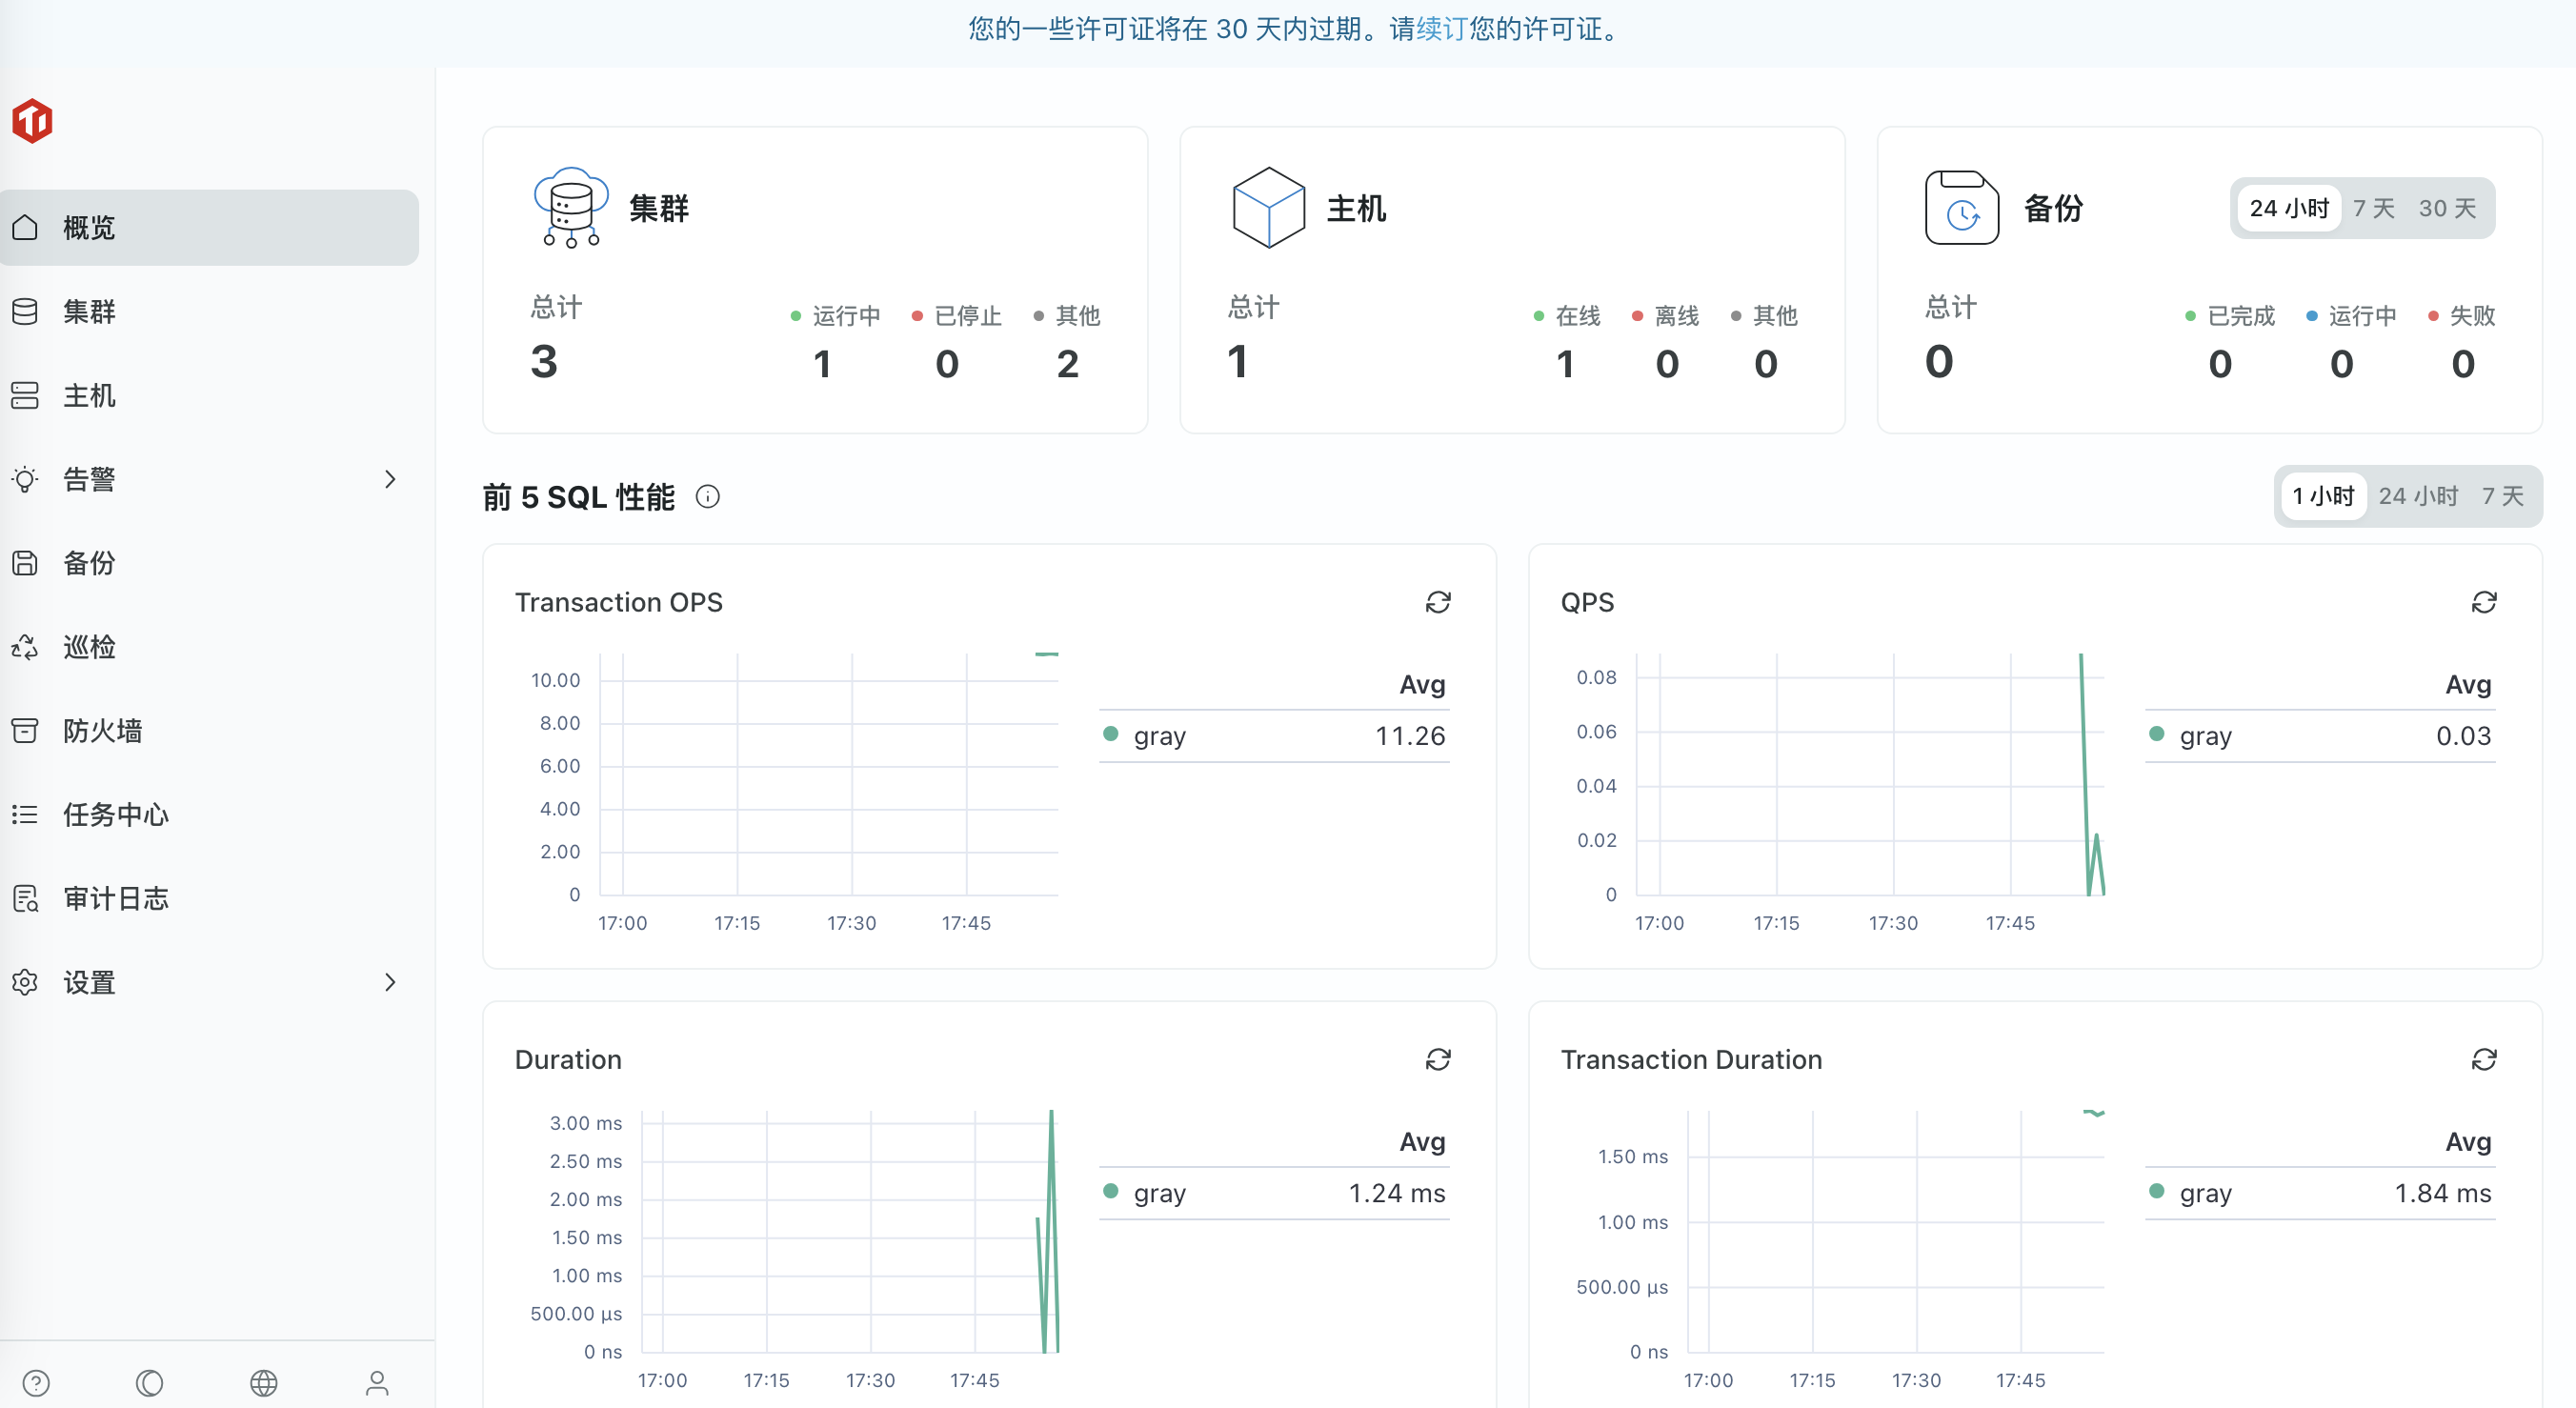Expand the 告警 submenu
Viewport: 2576px width, 1408px height.
point(390,479)
